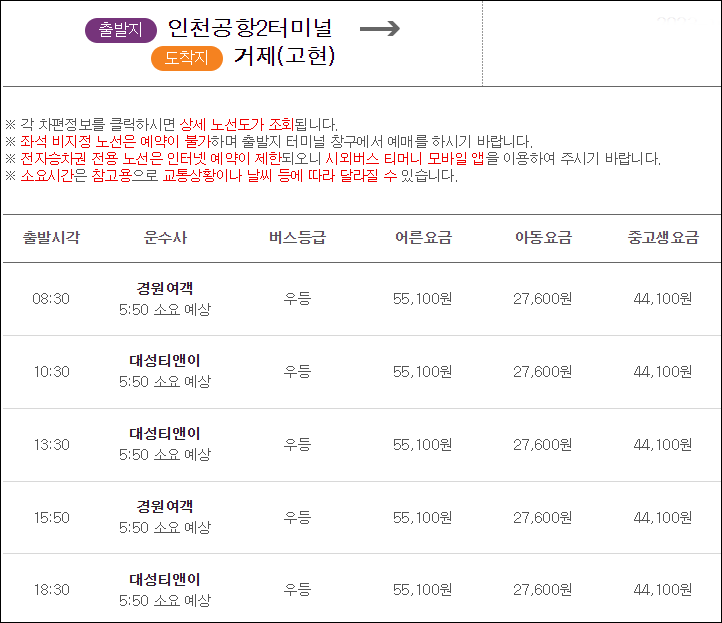The width and height of the screenshot is (722, 623).
Task: Select destination name 거제(고현)
Action: tap(285, 56)
